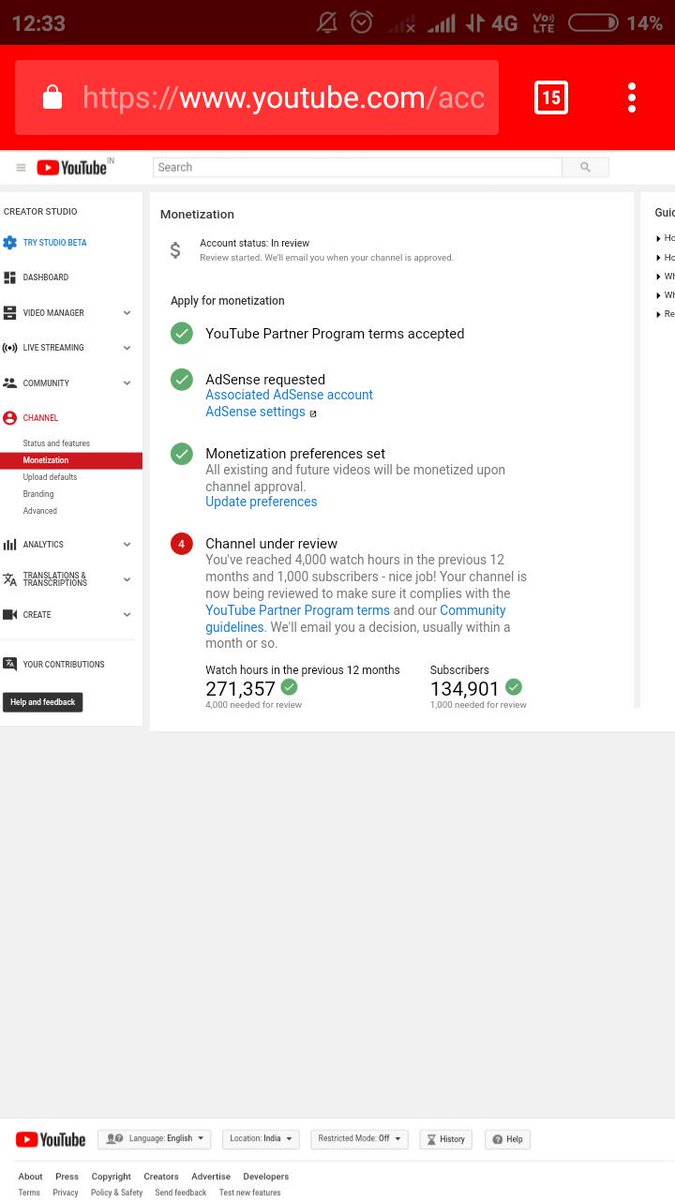Open Status and features page
Image resolution: width=675 pixels, height=1200 pixels.
click(56, 443)
